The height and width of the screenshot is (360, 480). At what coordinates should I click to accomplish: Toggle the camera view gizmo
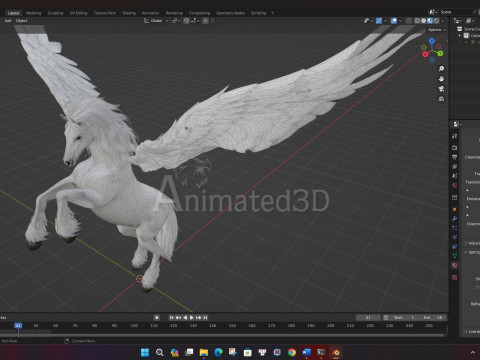441,89
